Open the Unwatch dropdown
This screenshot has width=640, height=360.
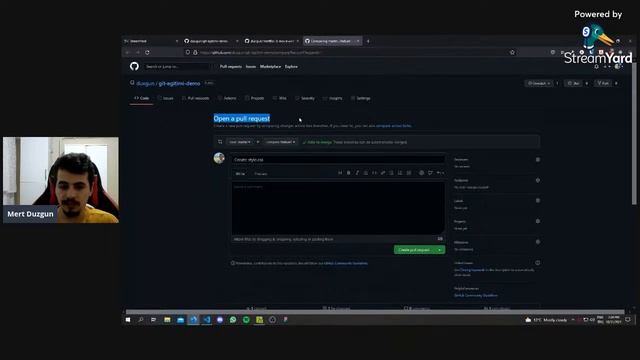539,83
